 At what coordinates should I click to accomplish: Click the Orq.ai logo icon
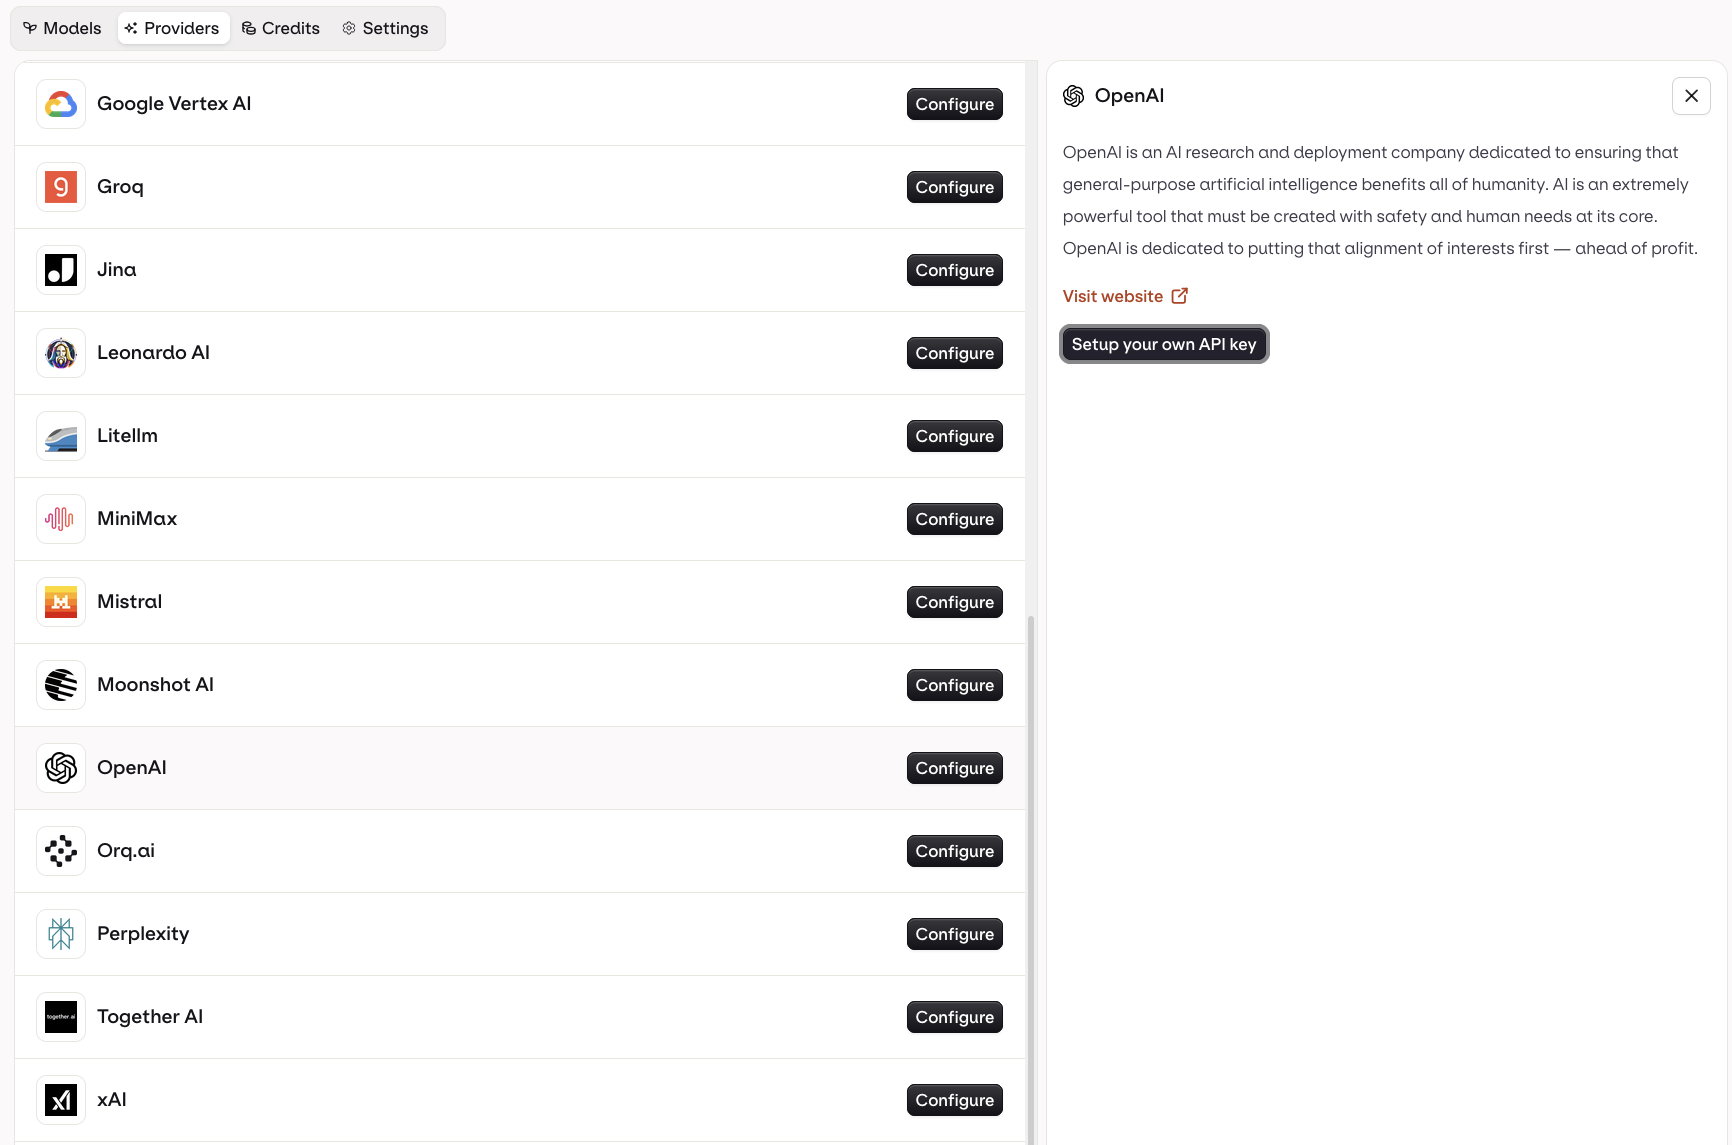click(61, 851)
